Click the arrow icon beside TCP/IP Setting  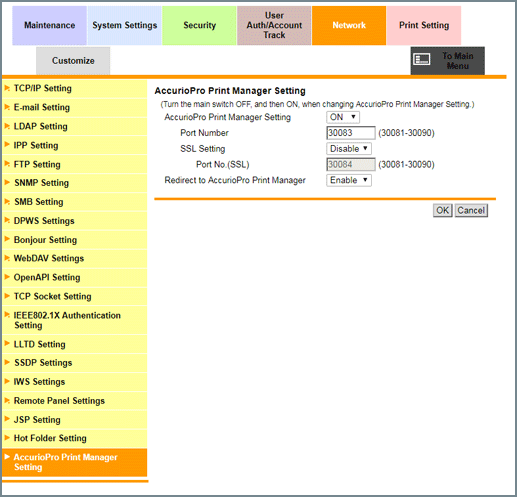(x=7, y=88)
